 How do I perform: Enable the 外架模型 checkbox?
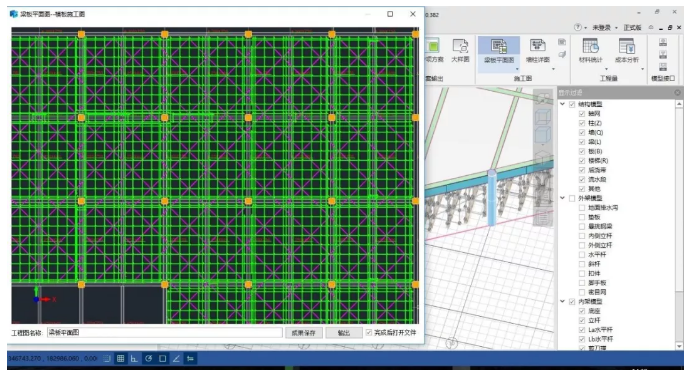[x=572, y=198]
